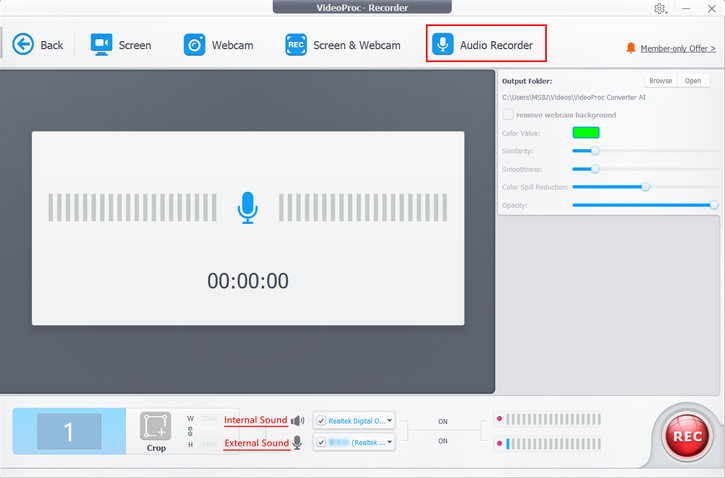Adjust the Opacity slider
The image size is (725, 478).
(645, 205)
